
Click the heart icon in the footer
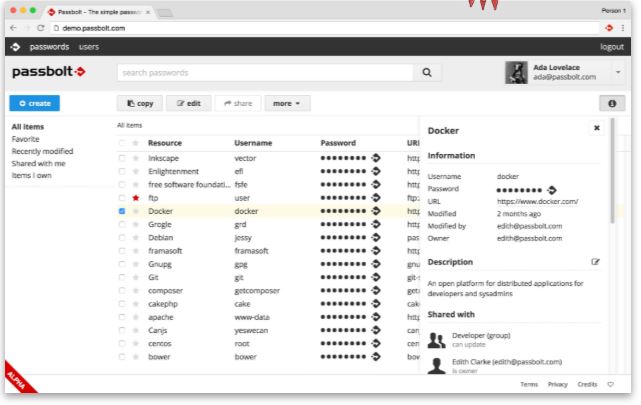click(x=610, y=384)
